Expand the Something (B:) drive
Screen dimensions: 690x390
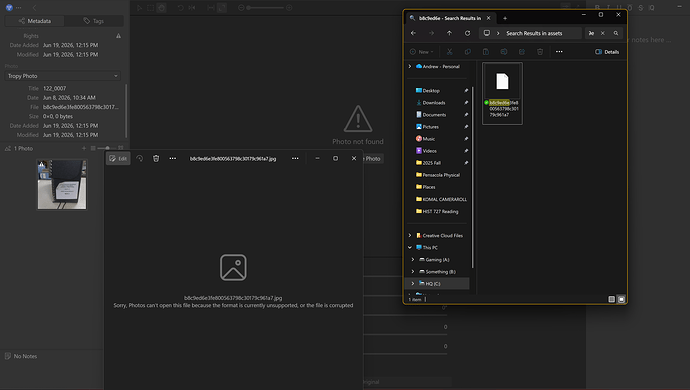click(x=413, y=272)
